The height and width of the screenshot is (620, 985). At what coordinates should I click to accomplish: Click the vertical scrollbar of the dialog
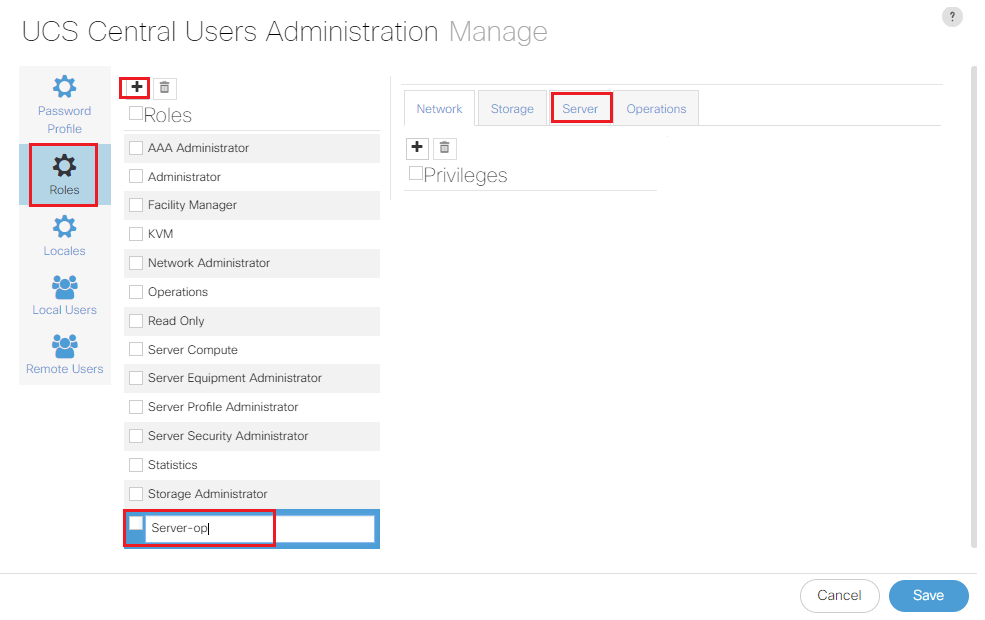coord(973,306)
